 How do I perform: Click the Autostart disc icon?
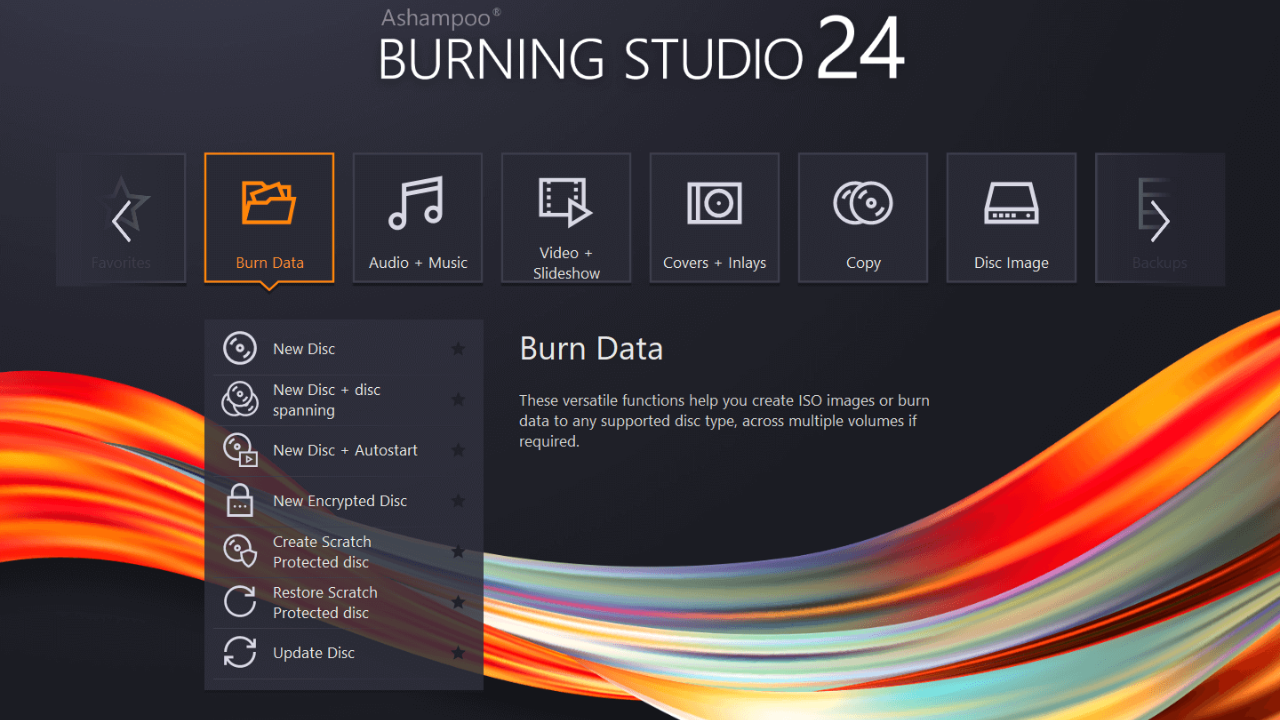[x=240, y=450]
